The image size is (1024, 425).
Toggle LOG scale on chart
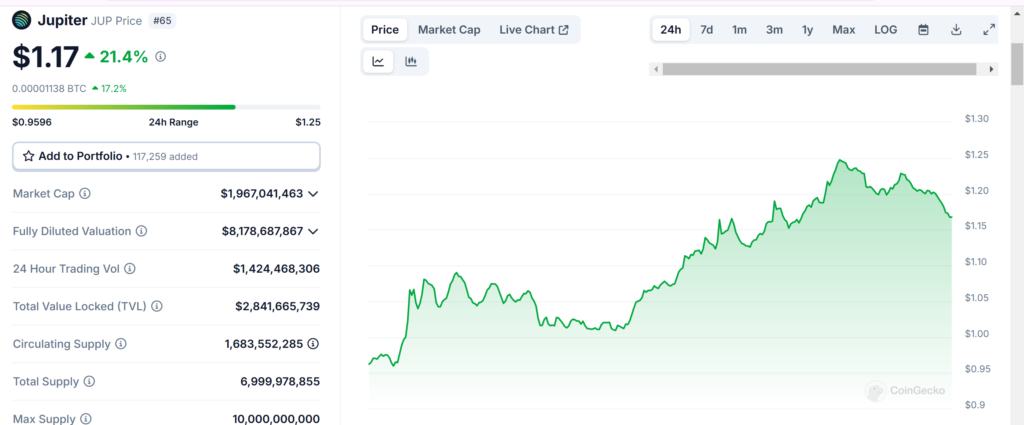coord(885,30)
